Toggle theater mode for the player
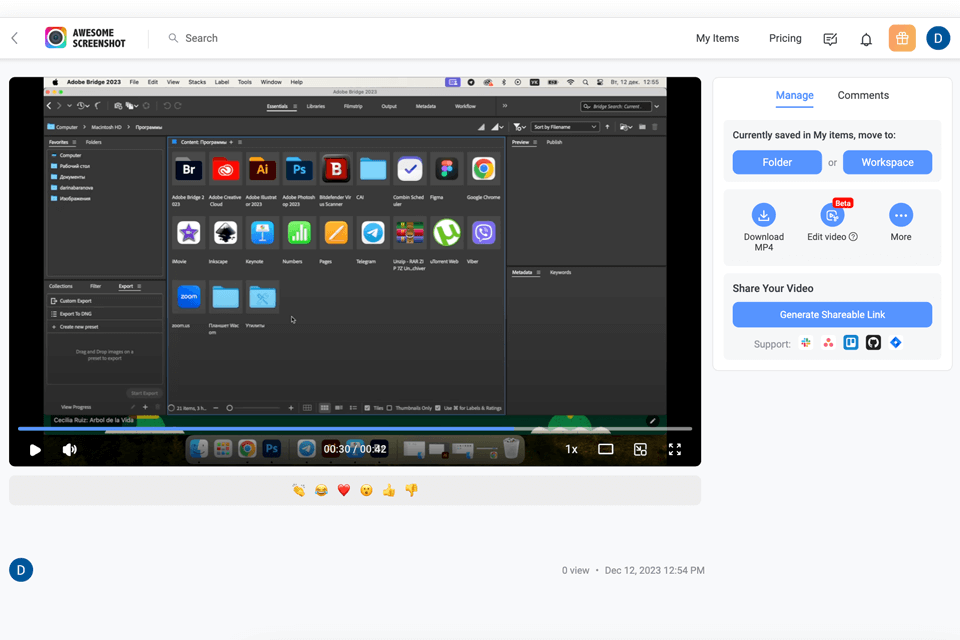 tap(606, 450)
